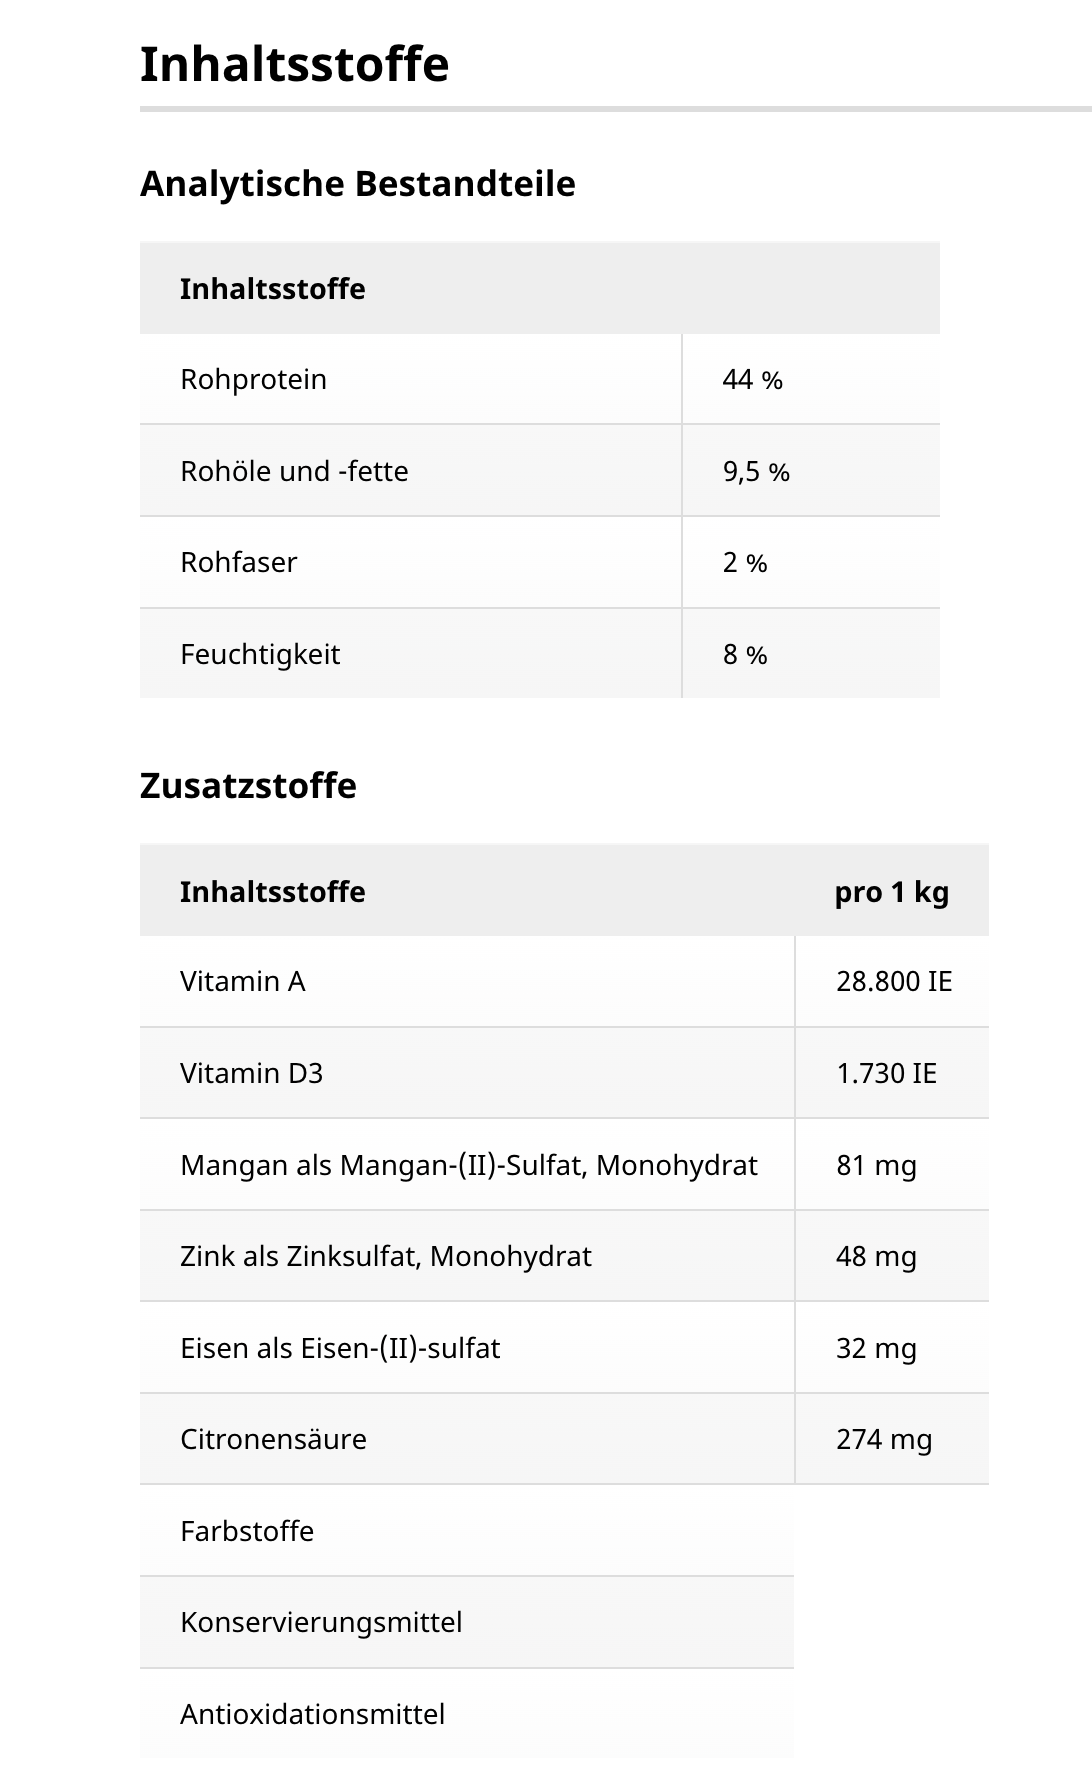Viewport: 1092px width, 1770px height.
Task: Select the Citronensäure row label
Action: point(273,1440)
